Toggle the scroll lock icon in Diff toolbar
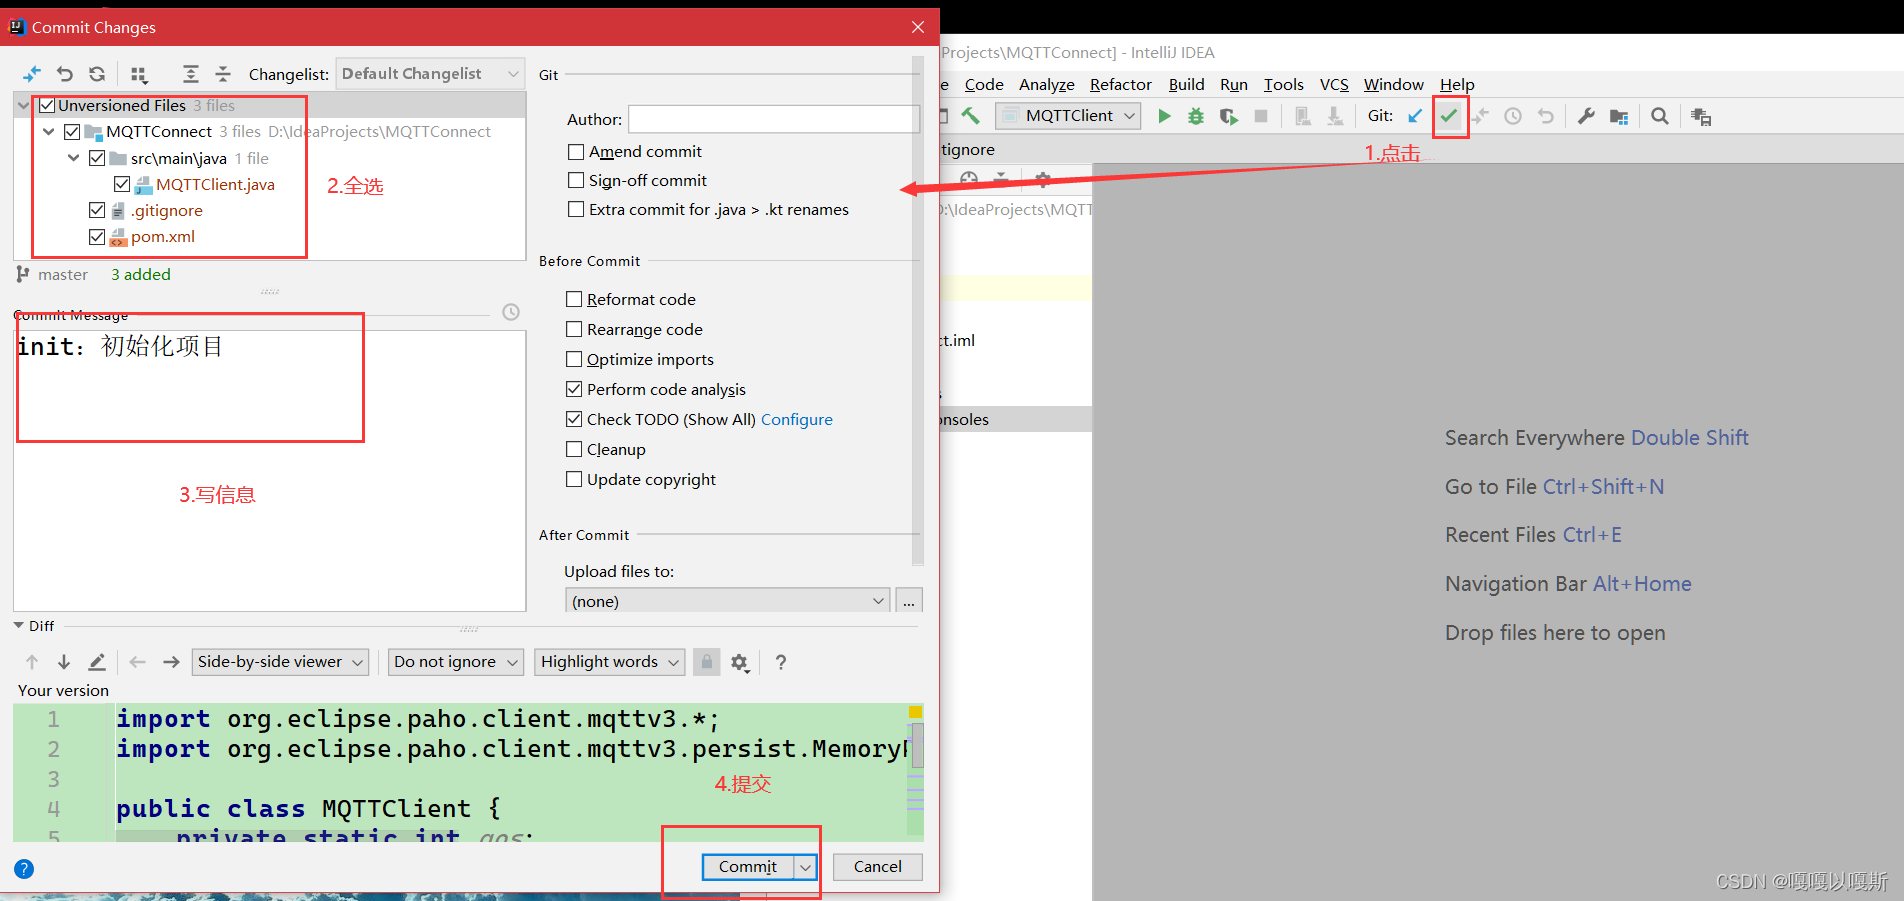This screenshot has width=1904, height=901. pos(707,662)
